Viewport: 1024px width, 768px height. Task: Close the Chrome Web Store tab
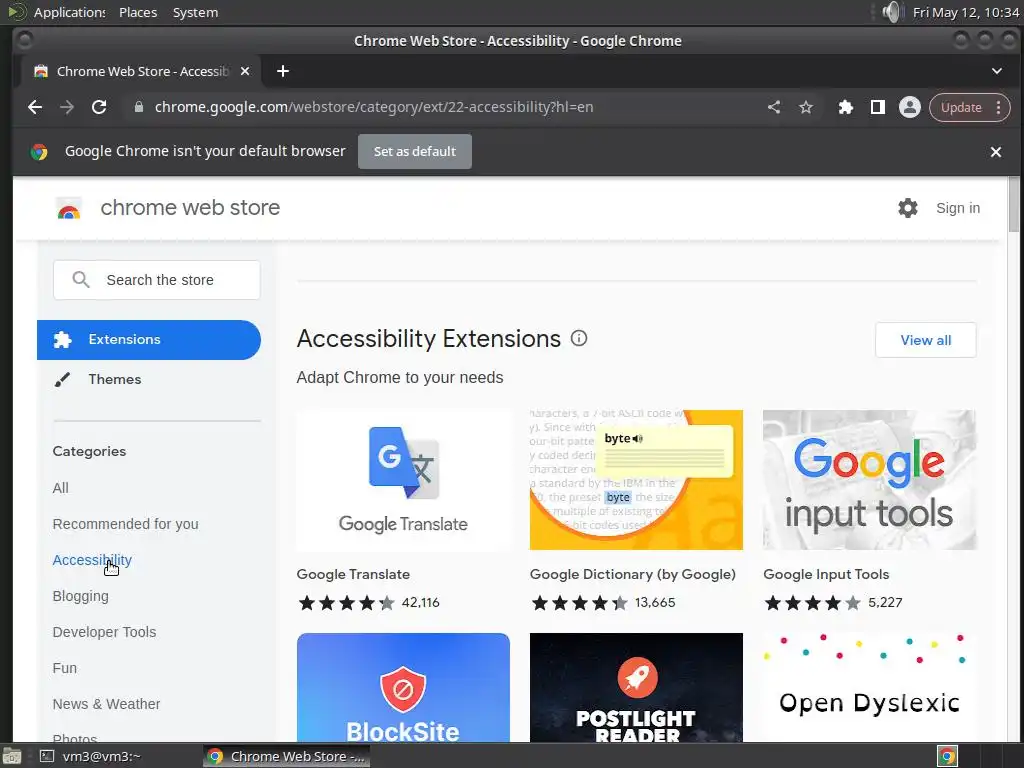pos(245,71)
